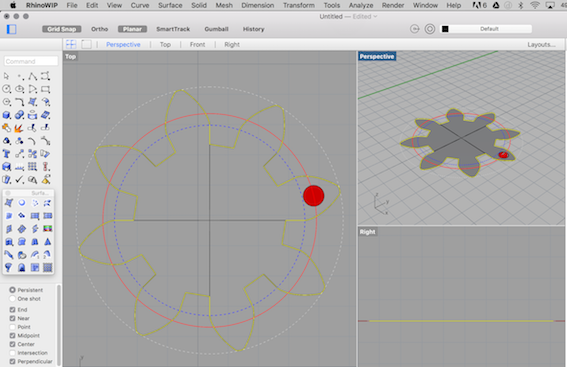Click the Layouts... button
Screen dimensions: 567x367
pyautogui.click(x=541, y=44)
